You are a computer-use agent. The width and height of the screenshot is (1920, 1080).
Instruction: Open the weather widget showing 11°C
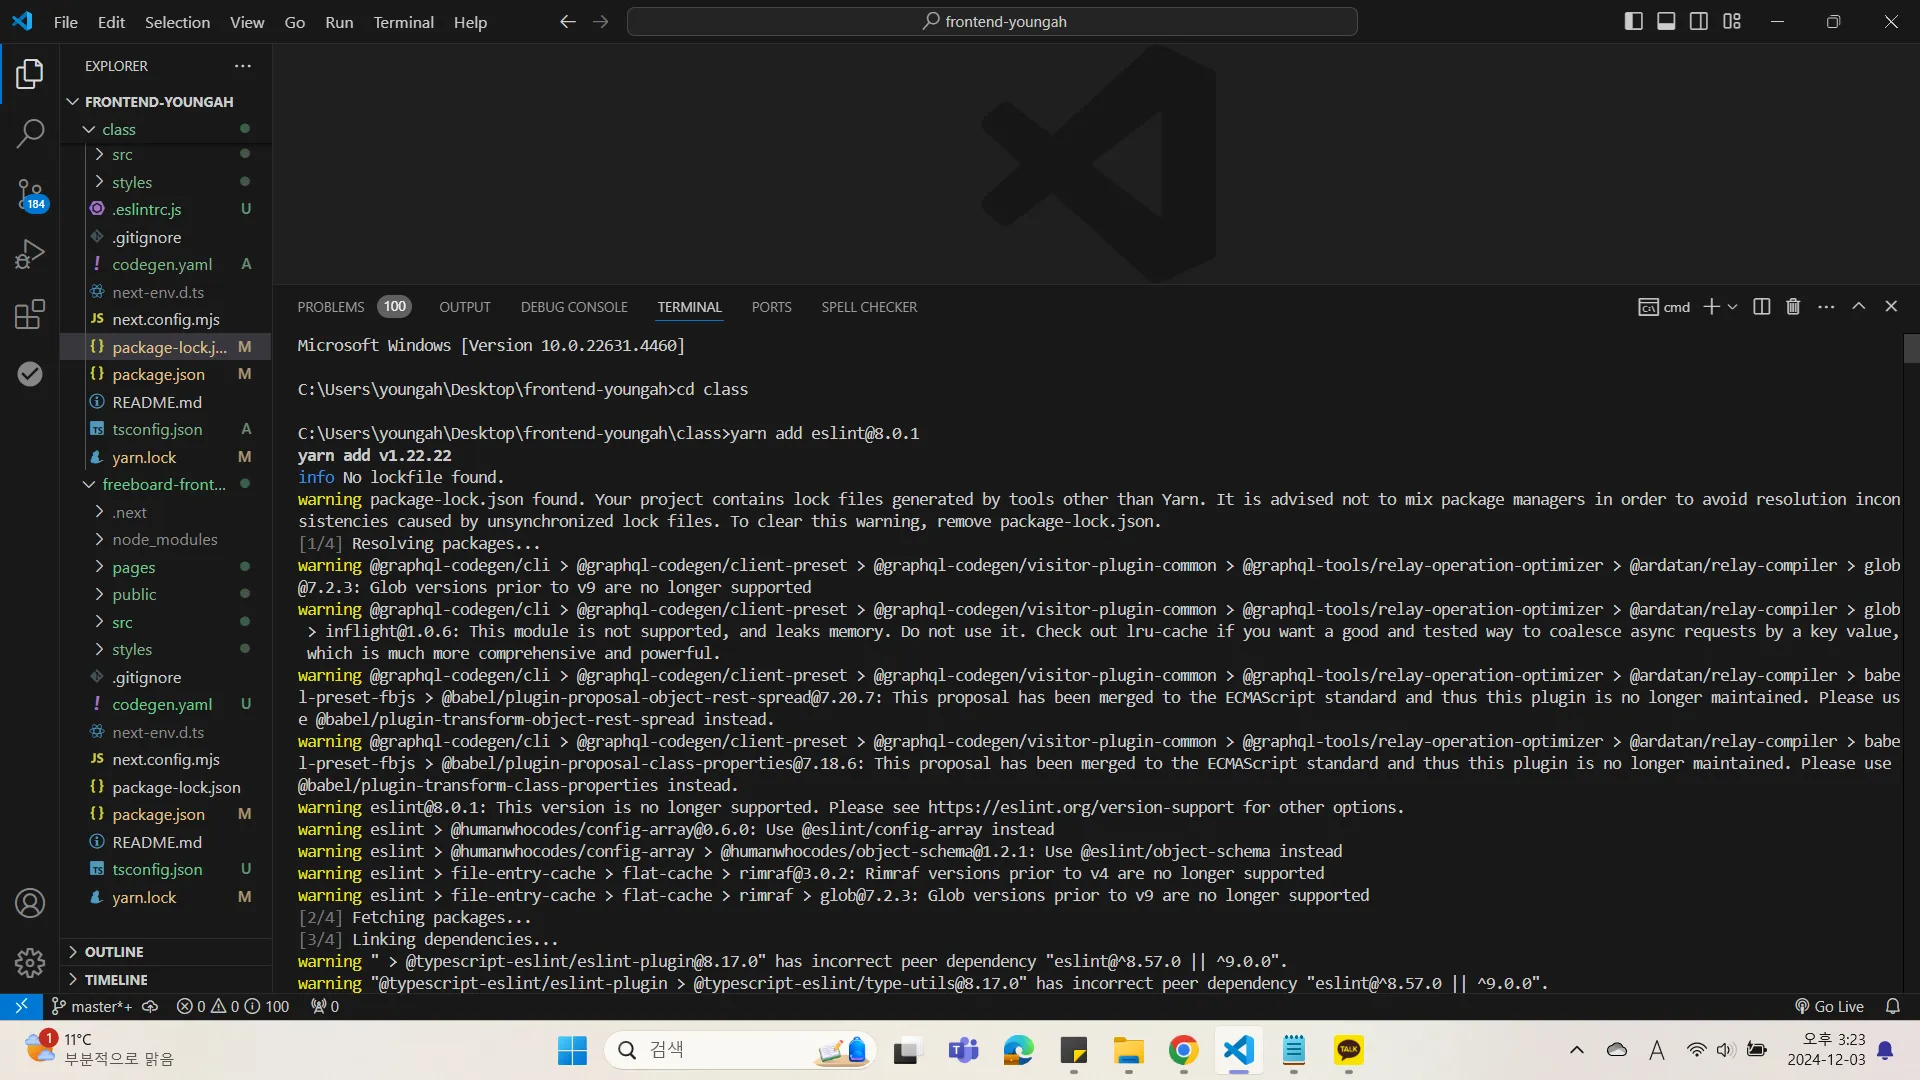(100, 1050)
